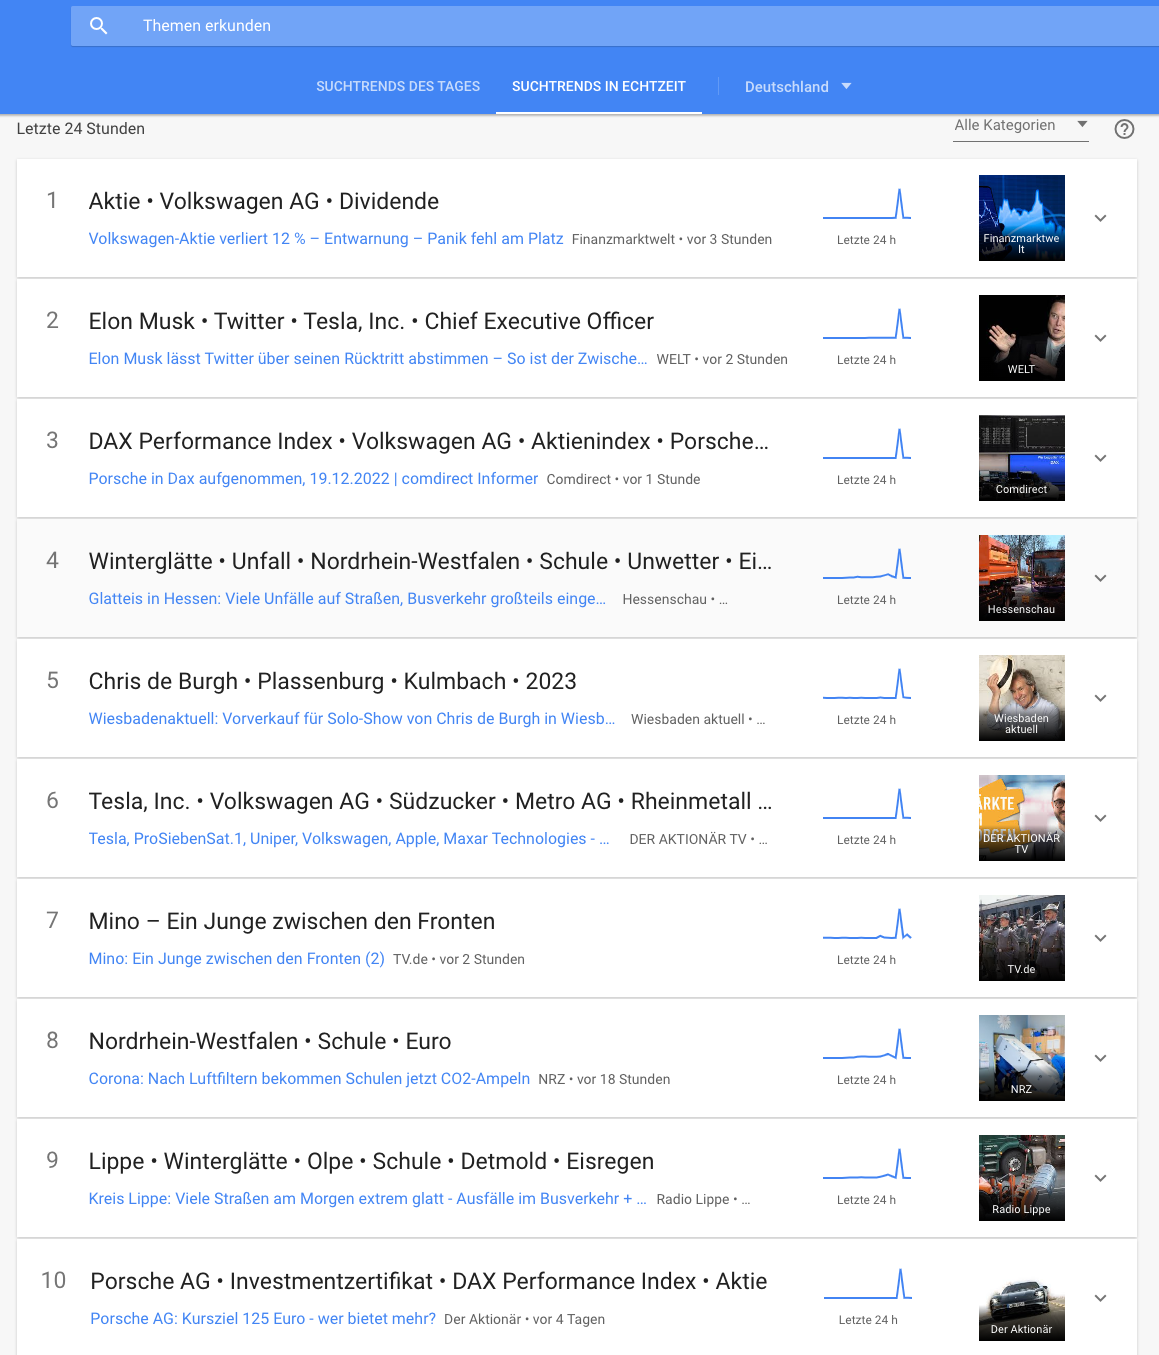Expand the DAX Performance Index row 3

(x=1100, y=458)
